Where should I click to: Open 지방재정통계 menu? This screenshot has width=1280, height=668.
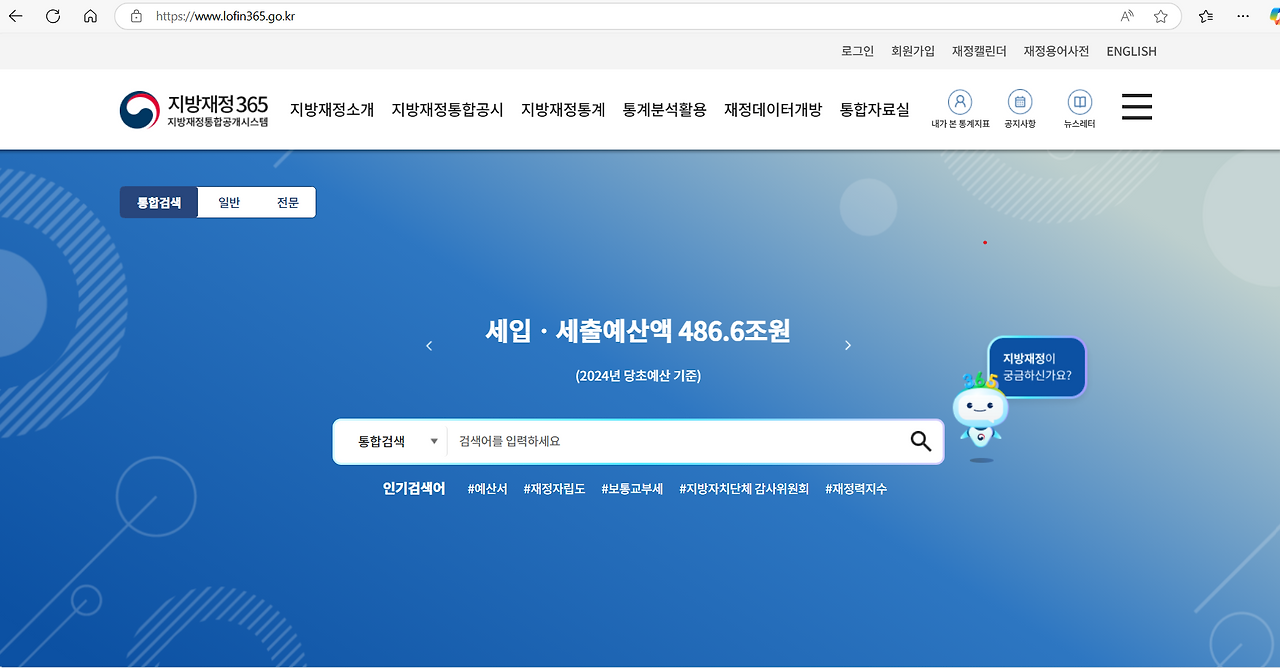(563, 110)
